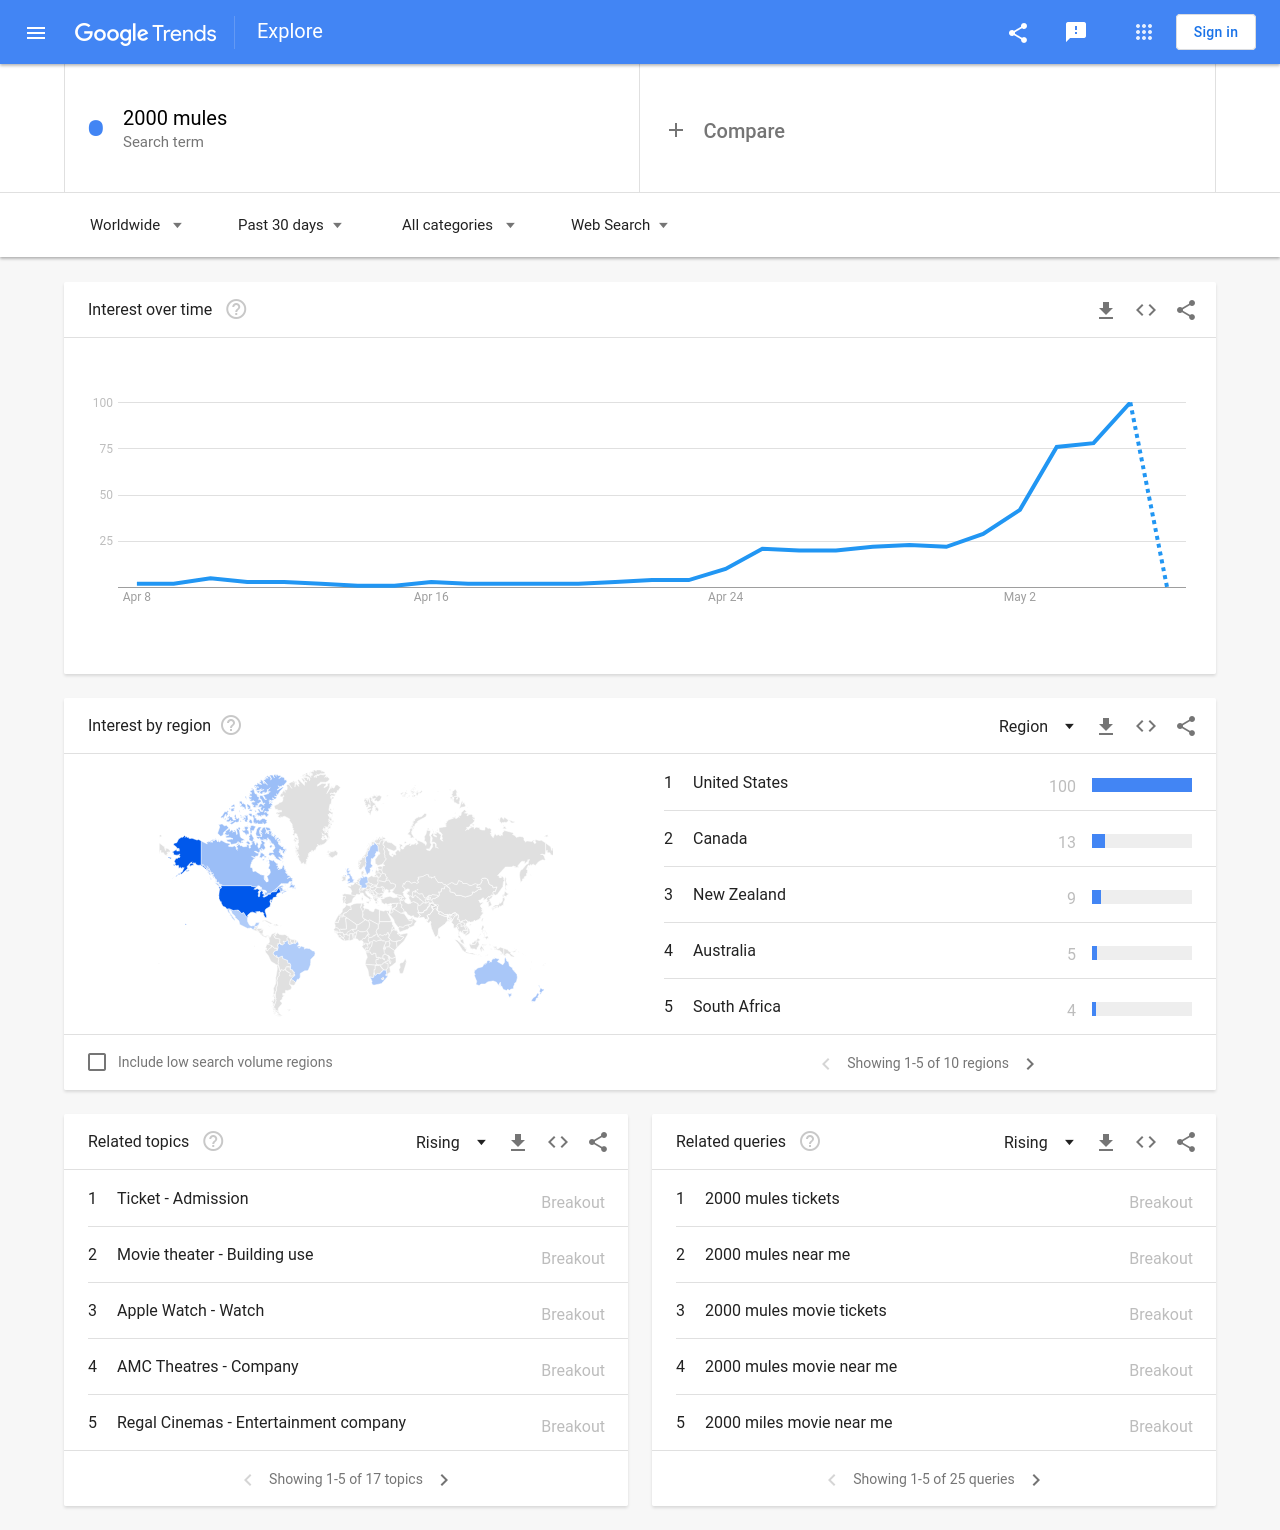Open the All categories dropdown
1280x1530 pixels.
458,225
